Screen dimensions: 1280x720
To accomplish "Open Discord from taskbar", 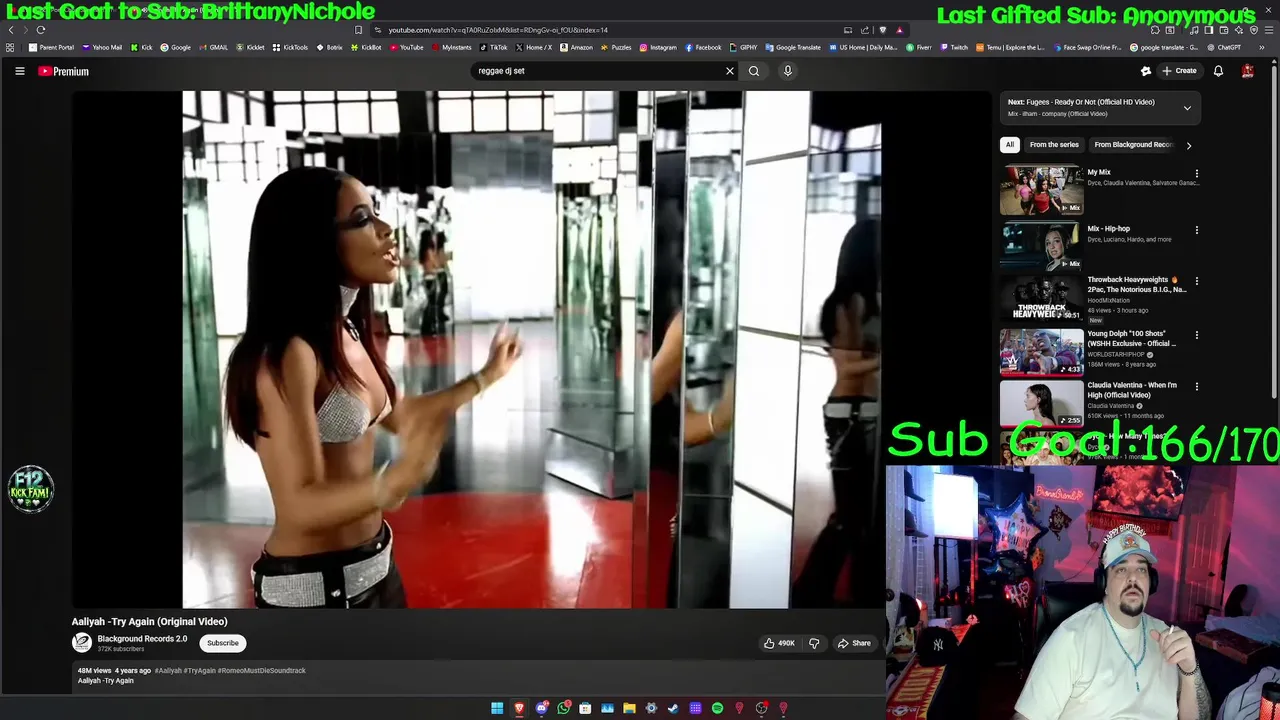I will pos(541,708).
